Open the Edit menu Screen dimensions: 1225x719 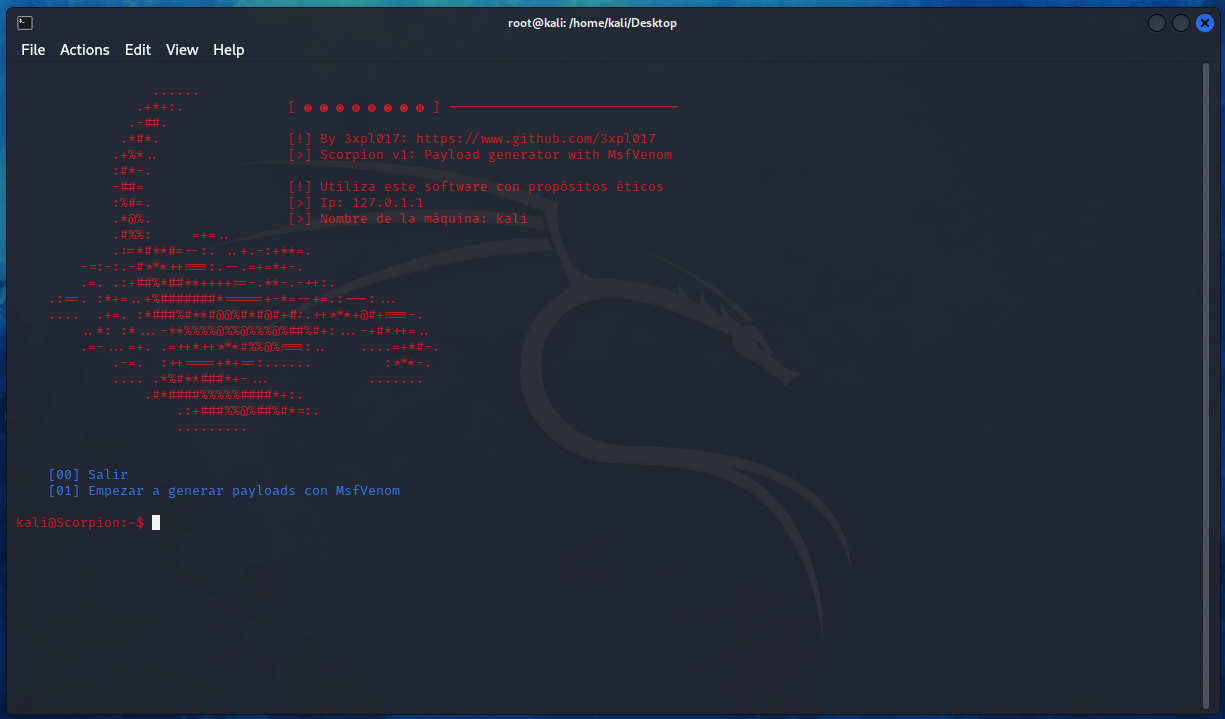[138, 50]
